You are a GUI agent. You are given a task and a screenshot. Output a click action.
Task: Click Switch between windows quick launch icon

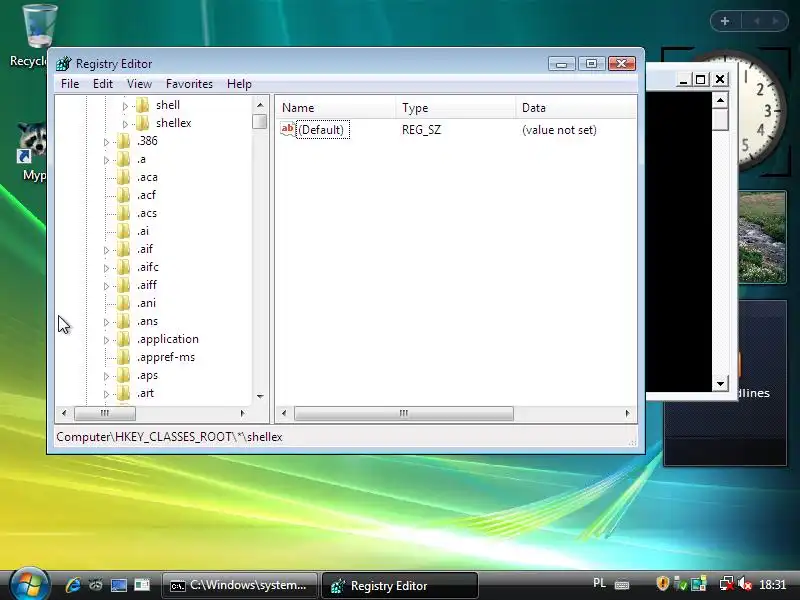point(141,585)
